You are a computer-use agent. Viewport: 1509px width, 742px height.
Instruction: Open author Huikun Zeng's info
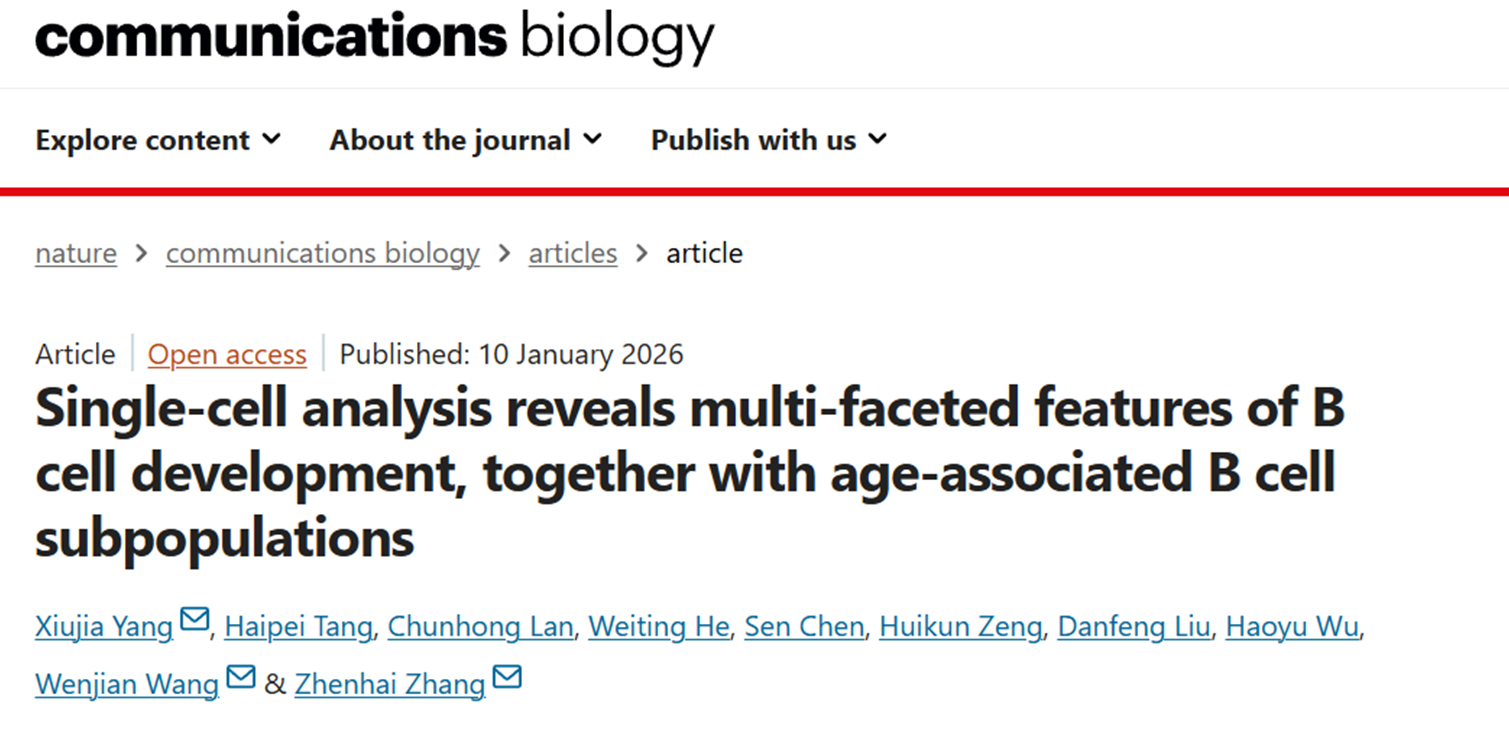click(x=960, y=627)
